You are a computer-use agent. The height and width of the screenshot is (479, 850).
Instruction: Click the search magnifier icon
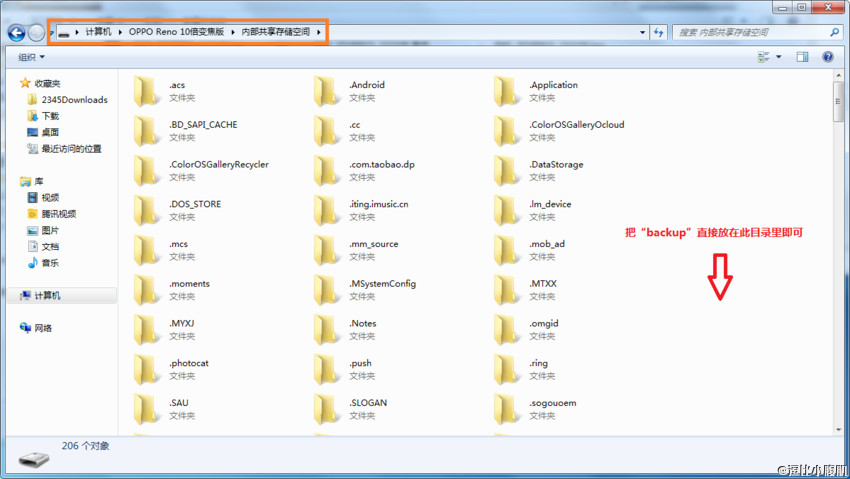834,33
